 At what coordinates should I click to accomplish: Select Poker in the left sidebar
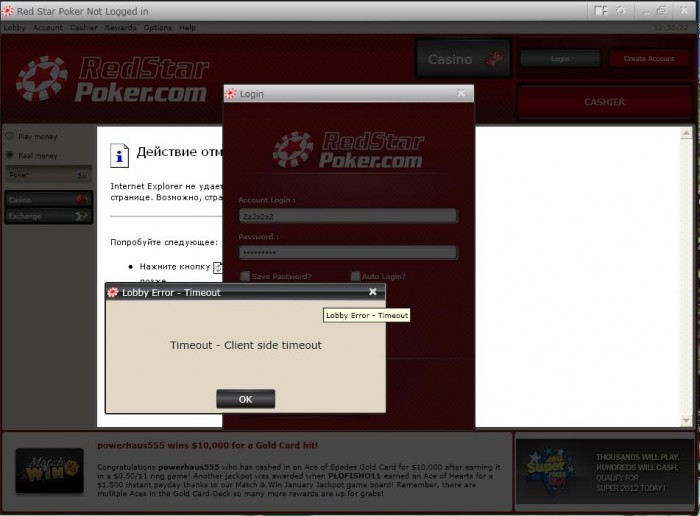(x=48, y=175)
